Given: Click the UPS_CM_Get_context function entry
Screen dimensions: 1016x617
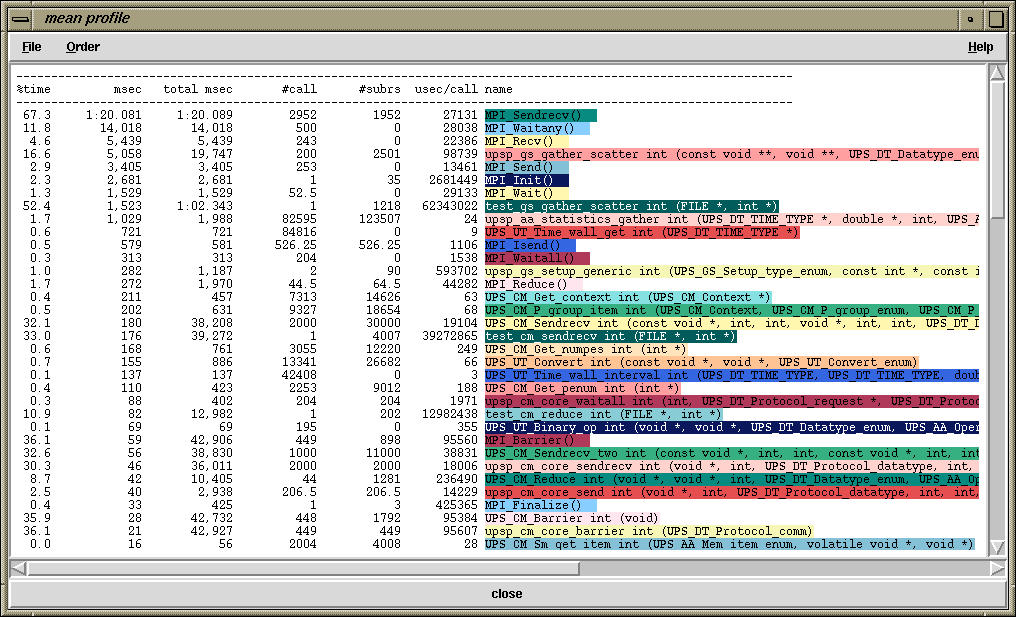Looking at the screenshot, I should pyautogui.click(x=629, y=297).
